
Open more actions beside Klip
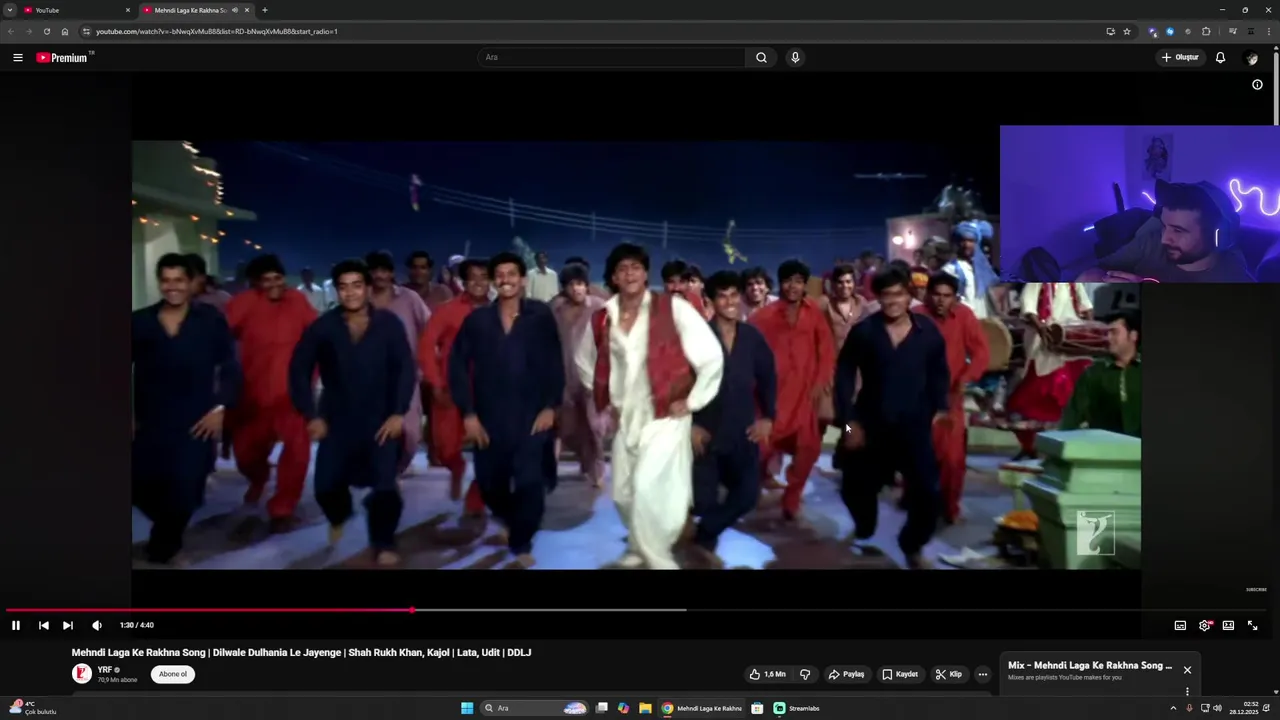coord(982,674)
